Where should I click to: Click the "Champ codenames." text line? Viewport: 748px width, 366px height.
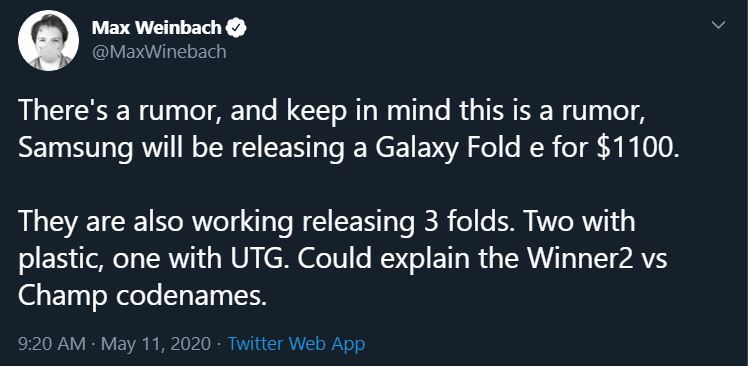click(141, 296)
